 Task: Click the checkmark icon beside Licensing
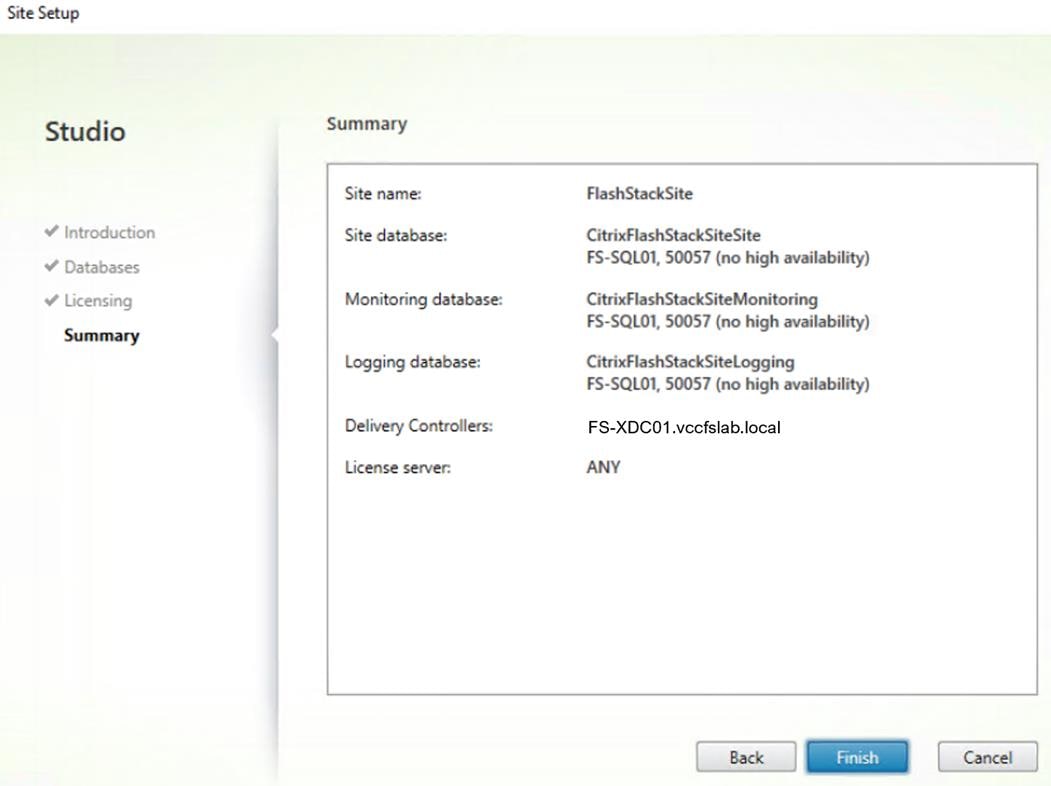click(52, 300)
